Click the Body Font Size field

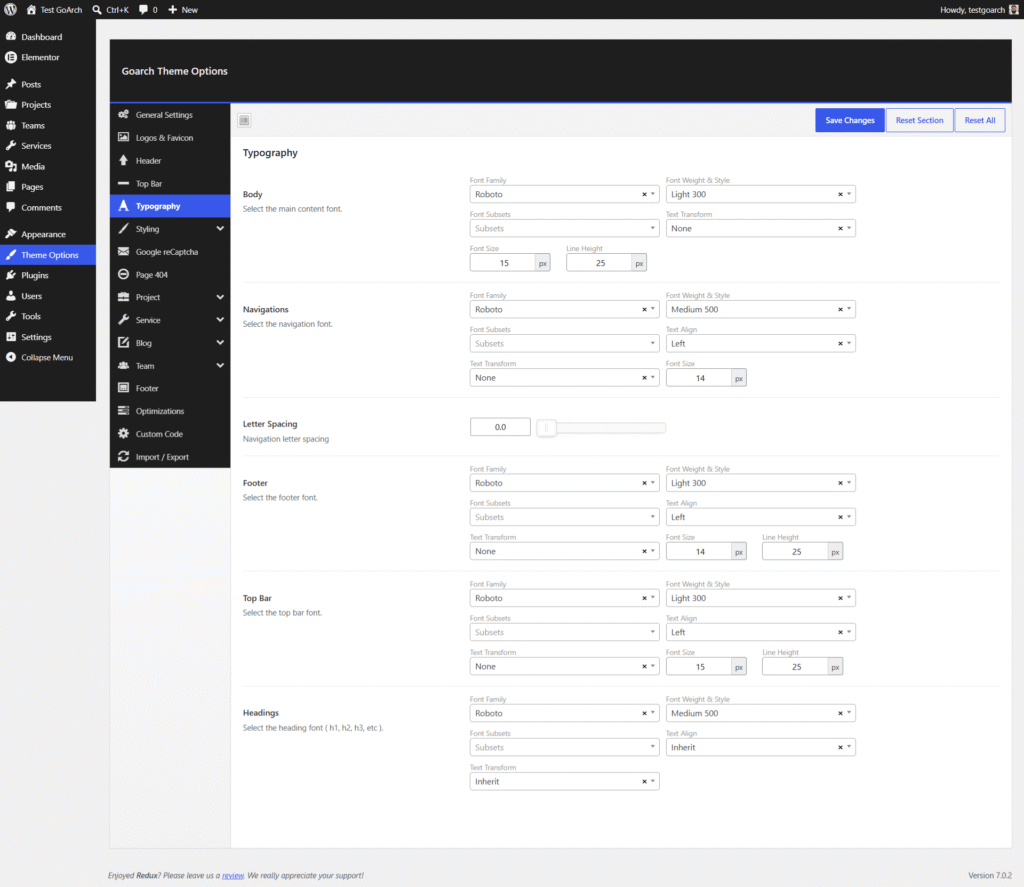(503, 263)
